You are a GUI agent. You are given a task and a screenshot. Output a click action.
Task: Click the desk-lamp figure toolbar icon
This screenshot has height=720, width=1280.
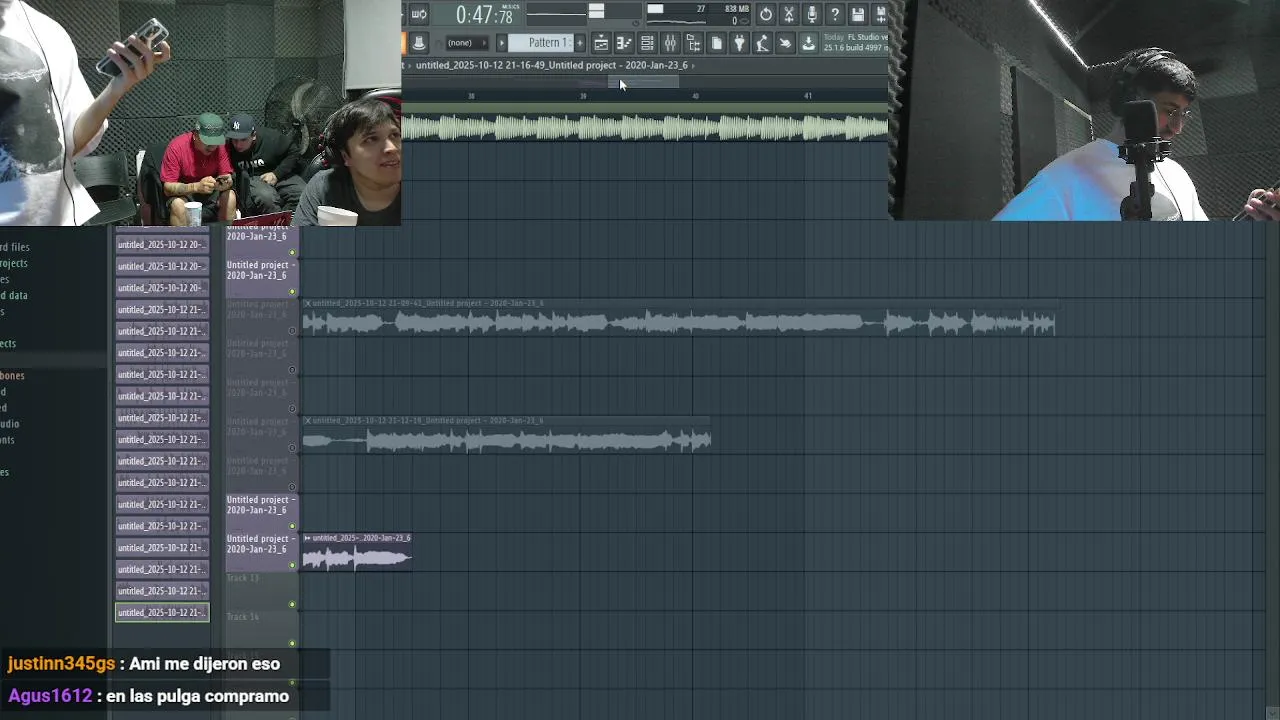pyautogui.click(x=762, y=43)
